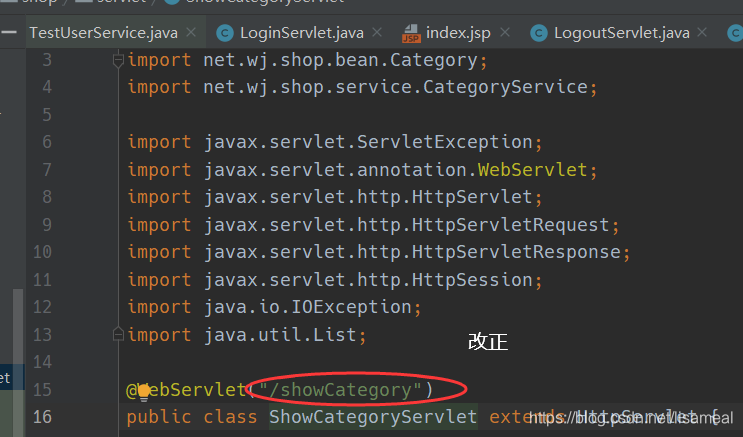
Task: Open the LoginServlet.java tab
Action: pos(301,33)
